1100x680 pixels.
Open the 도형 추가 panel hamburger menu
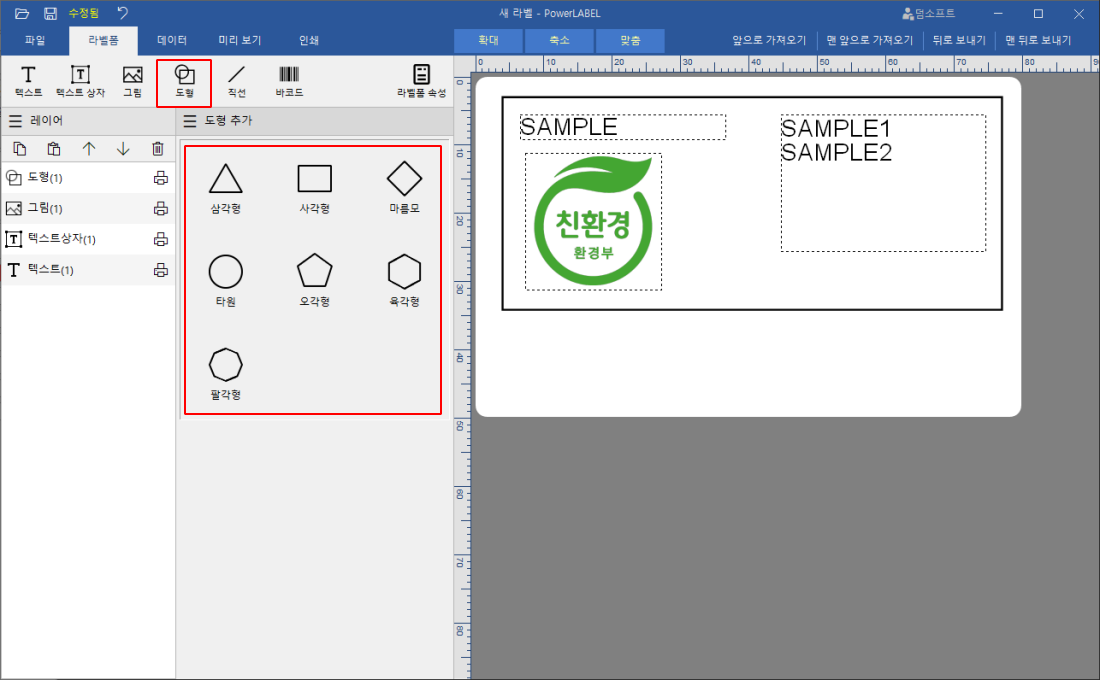tap(190, 121)
